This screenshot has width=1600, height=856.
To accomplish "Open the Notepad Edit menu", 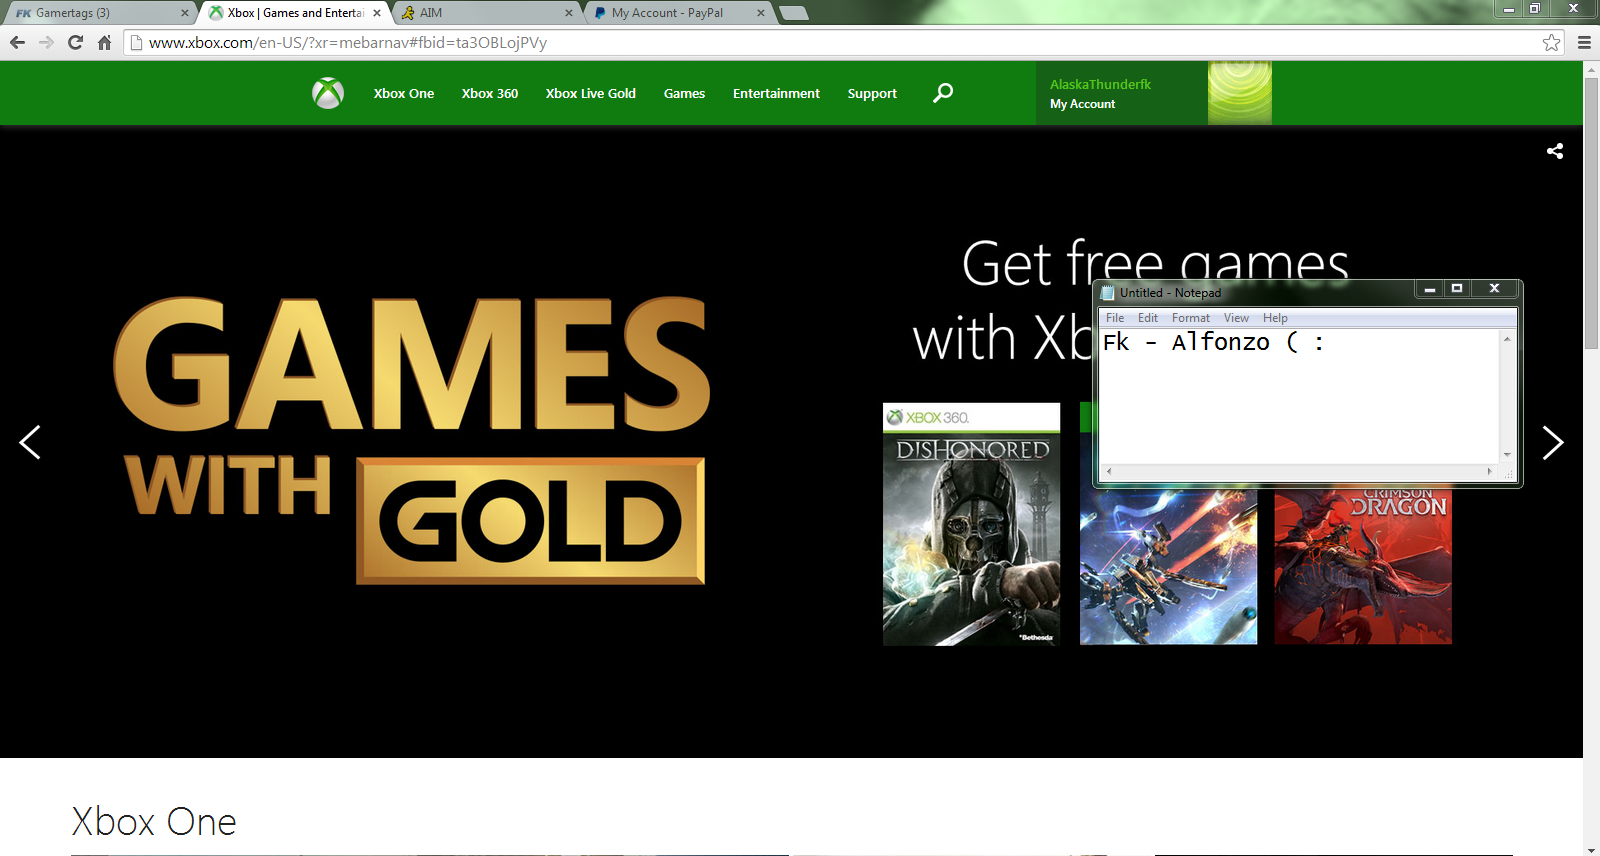I will 1148,318.
